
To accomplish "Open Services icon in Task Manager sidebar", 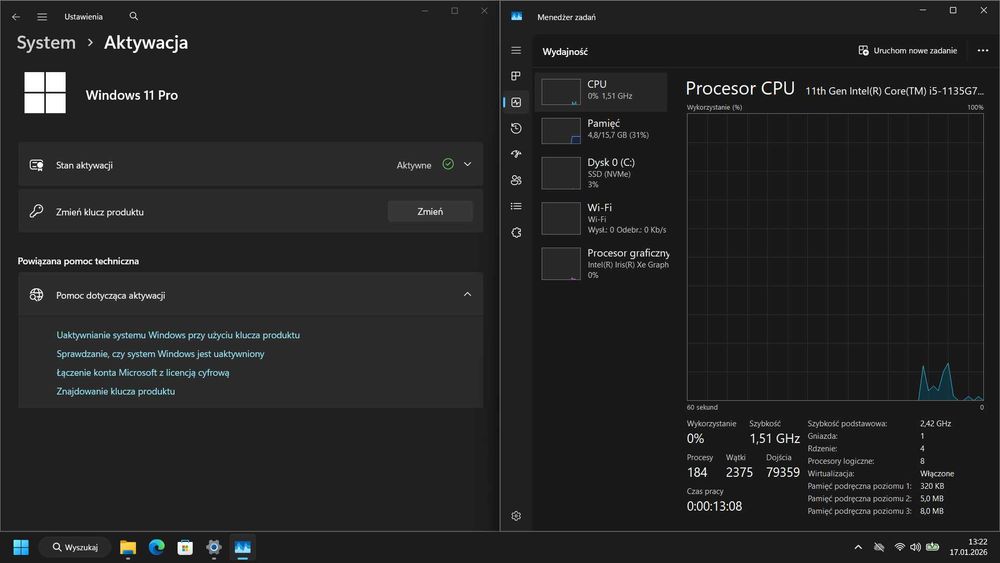I will [x=516, y=233].
